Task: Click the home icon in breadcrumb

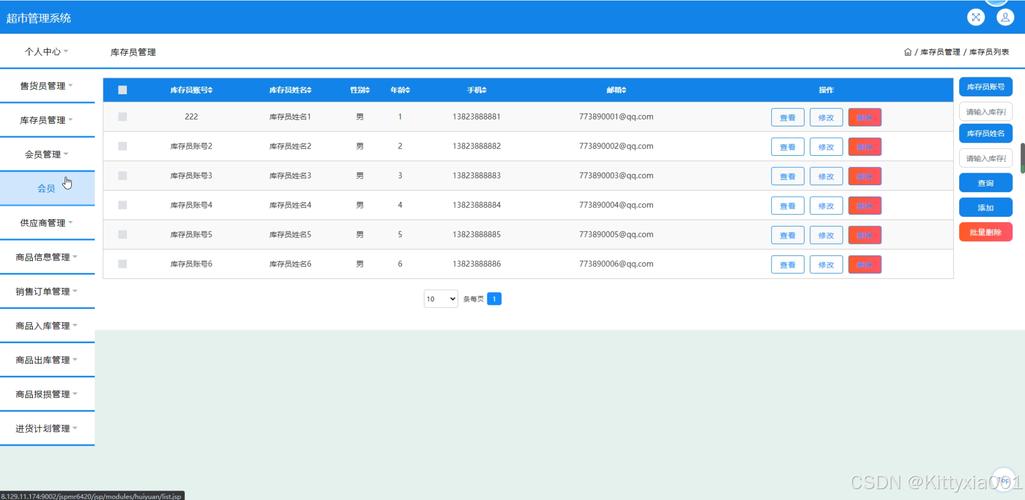Action: click(x=907, y=52)
